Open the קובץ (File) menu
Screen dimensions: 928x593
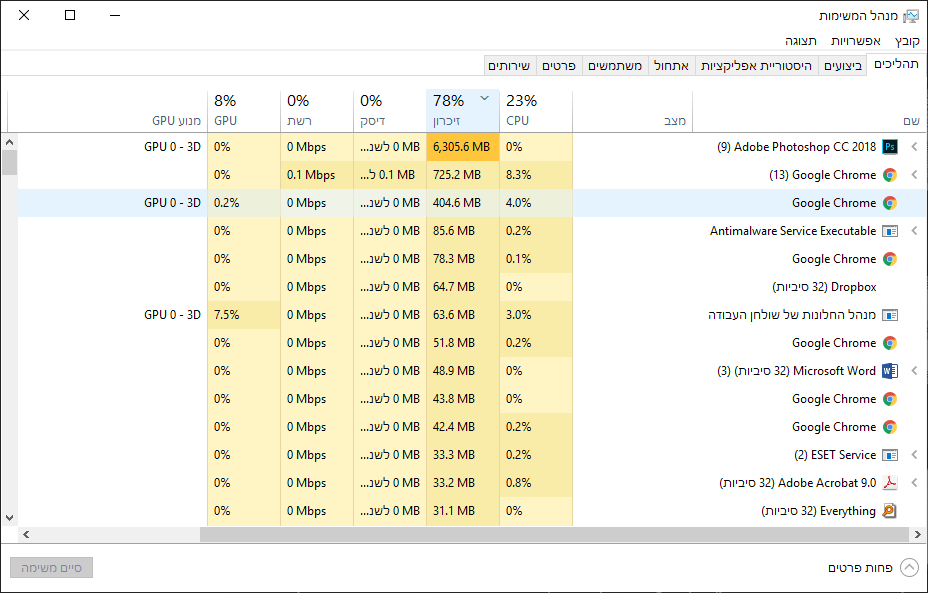[x=907, y=41]
